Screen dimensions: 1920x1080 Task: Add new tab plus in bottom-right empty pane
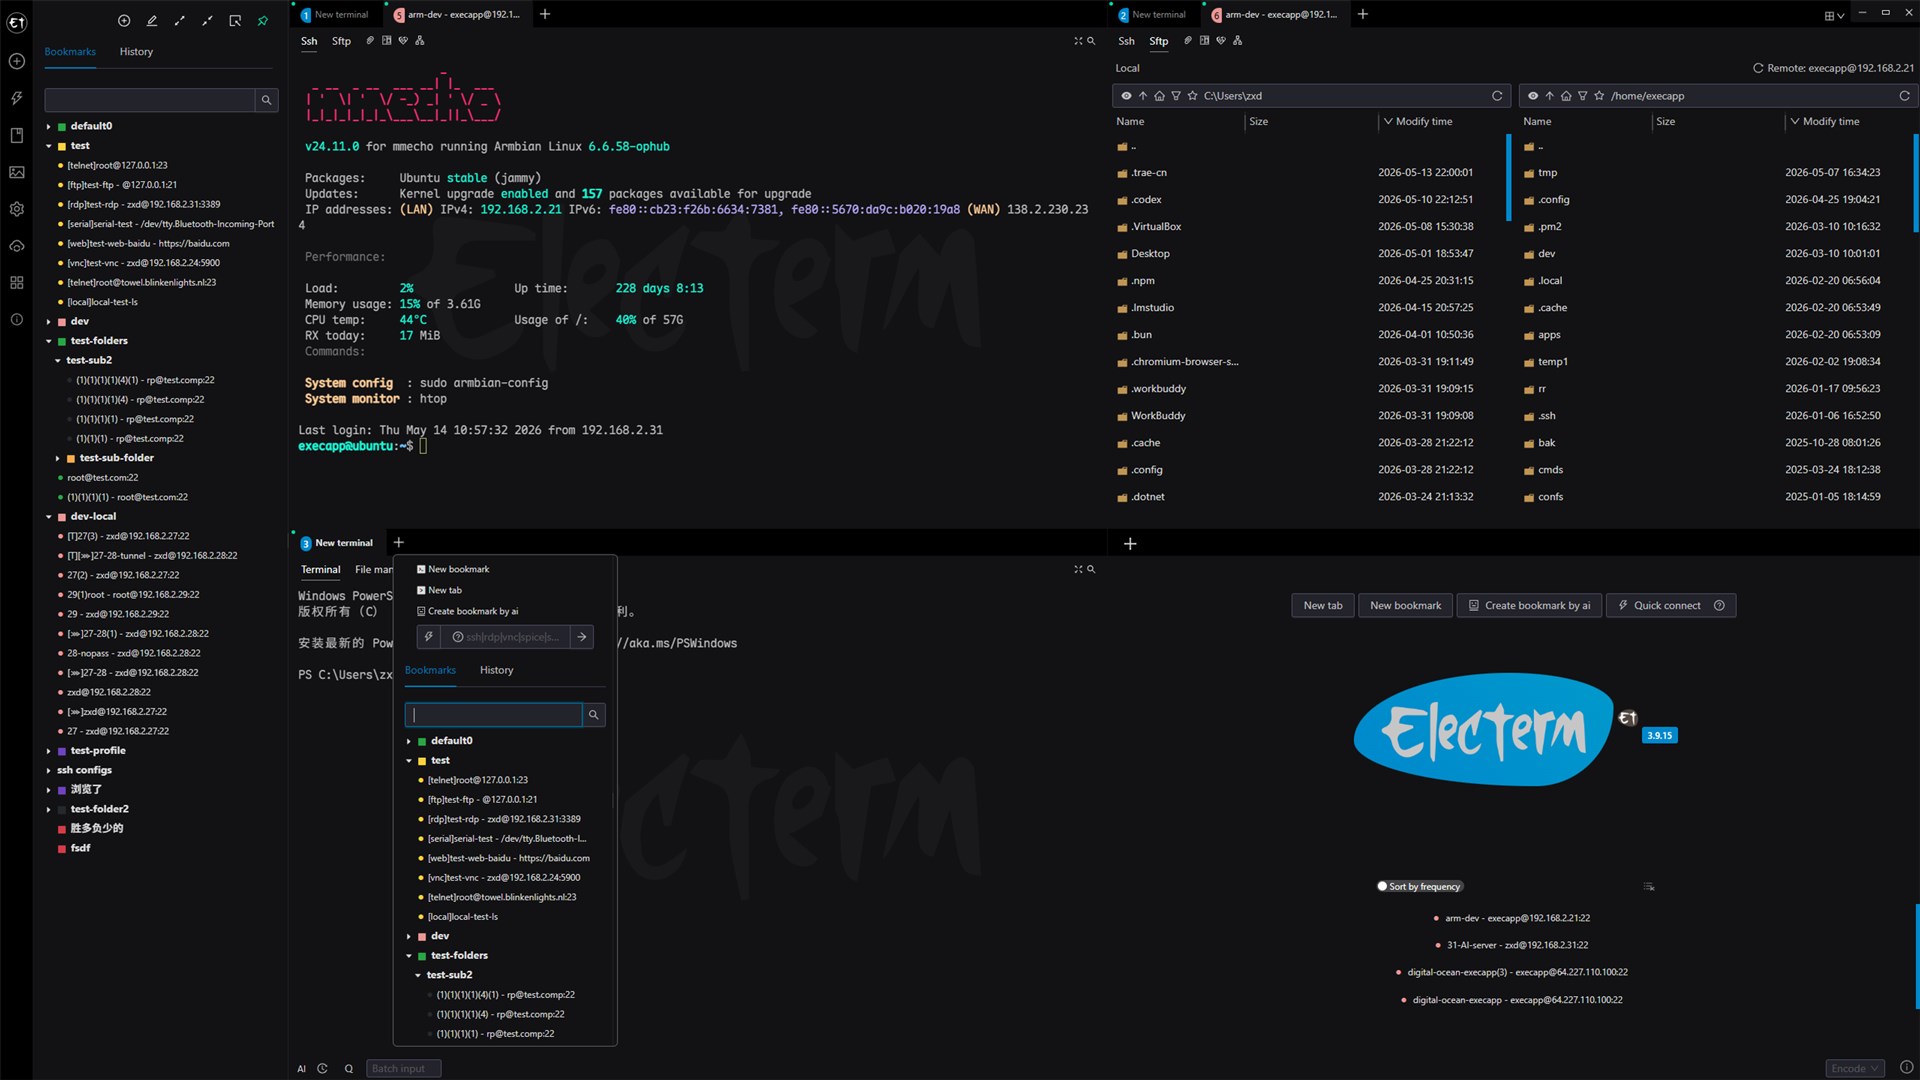(x=1130, y=544)
